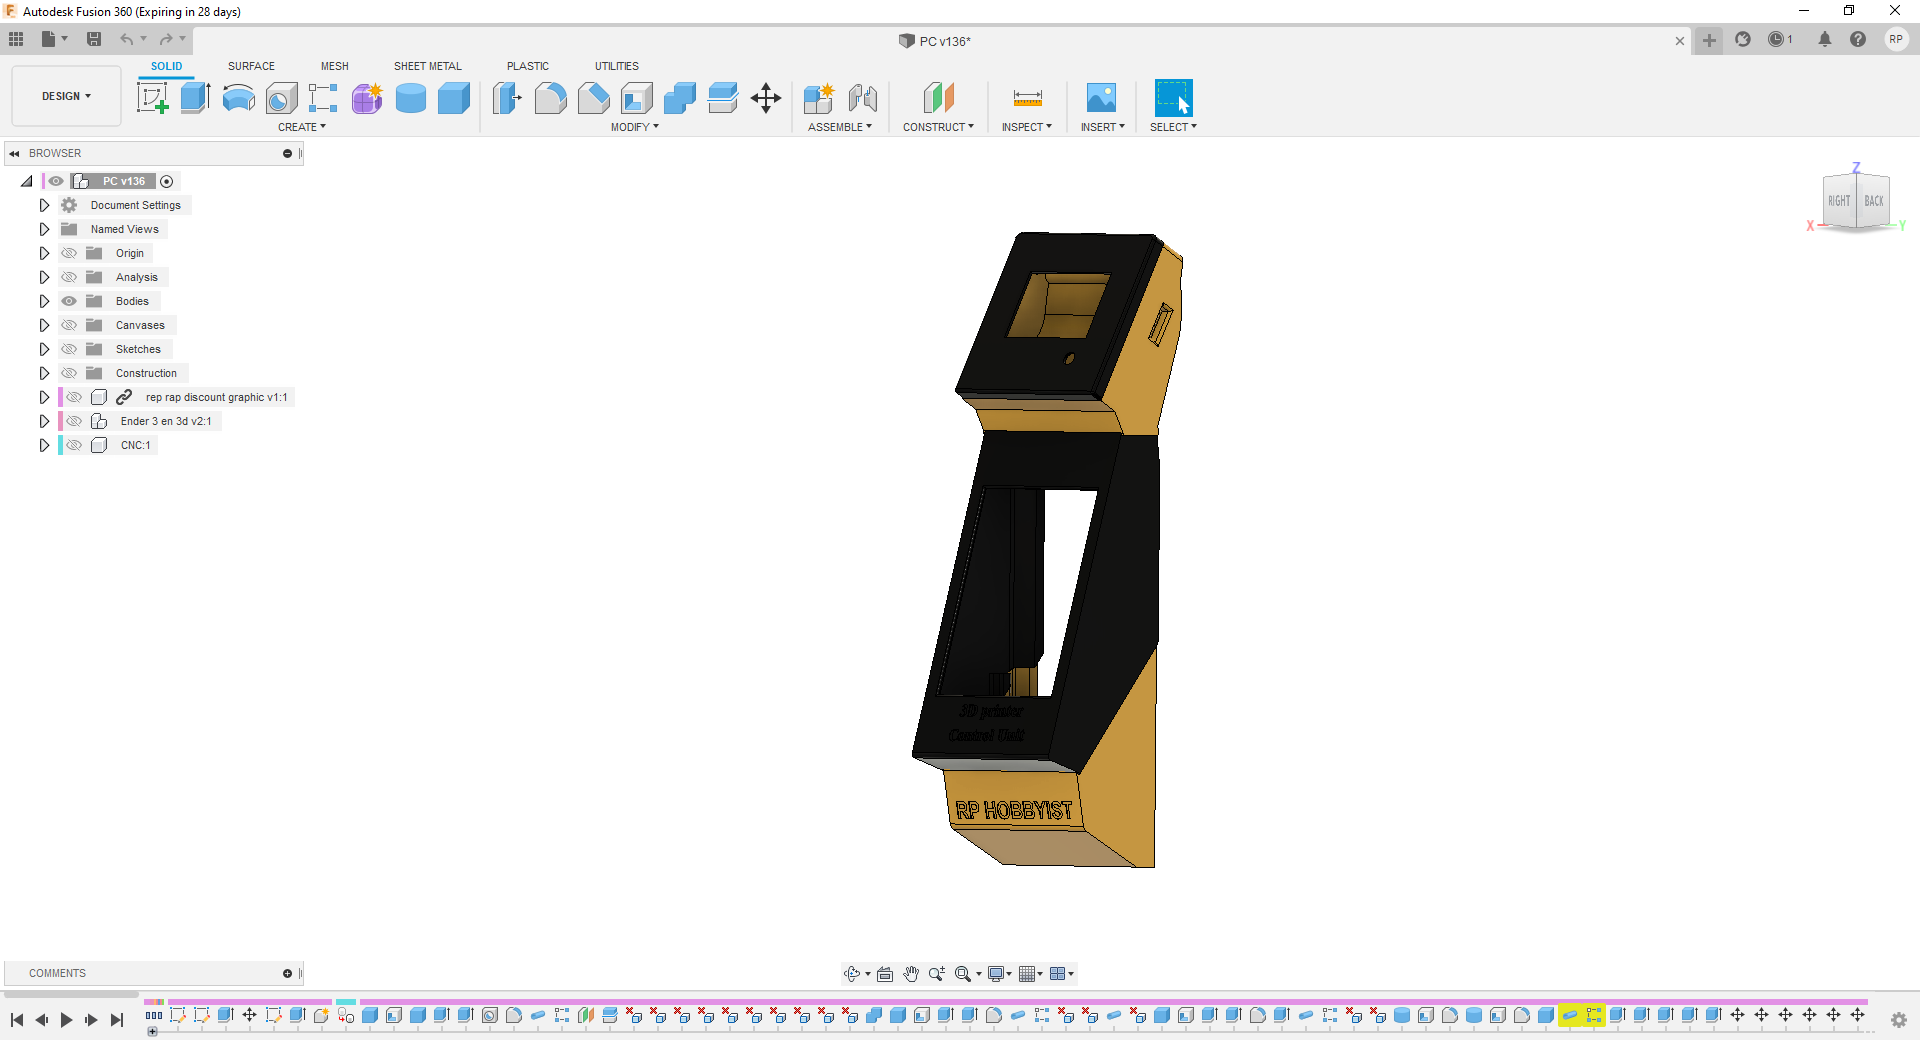Open the DESIGN workspace dropdown

(x=66, y=96)
